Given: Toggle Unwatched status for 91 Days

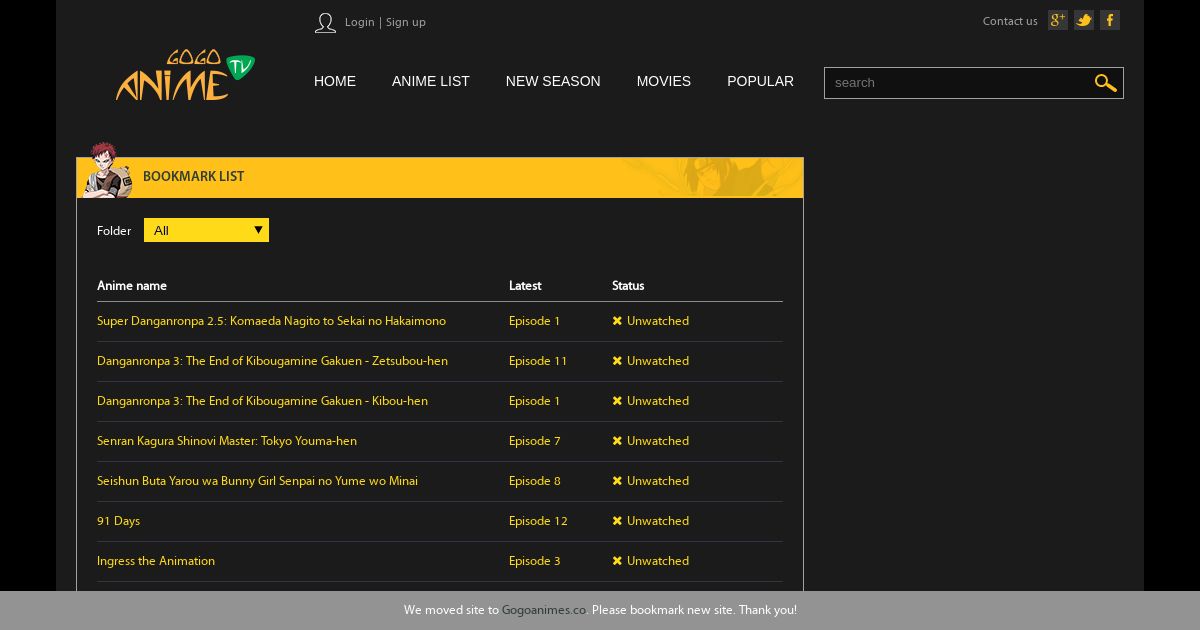Looking at the screenshot, I should tap(658, 521).
